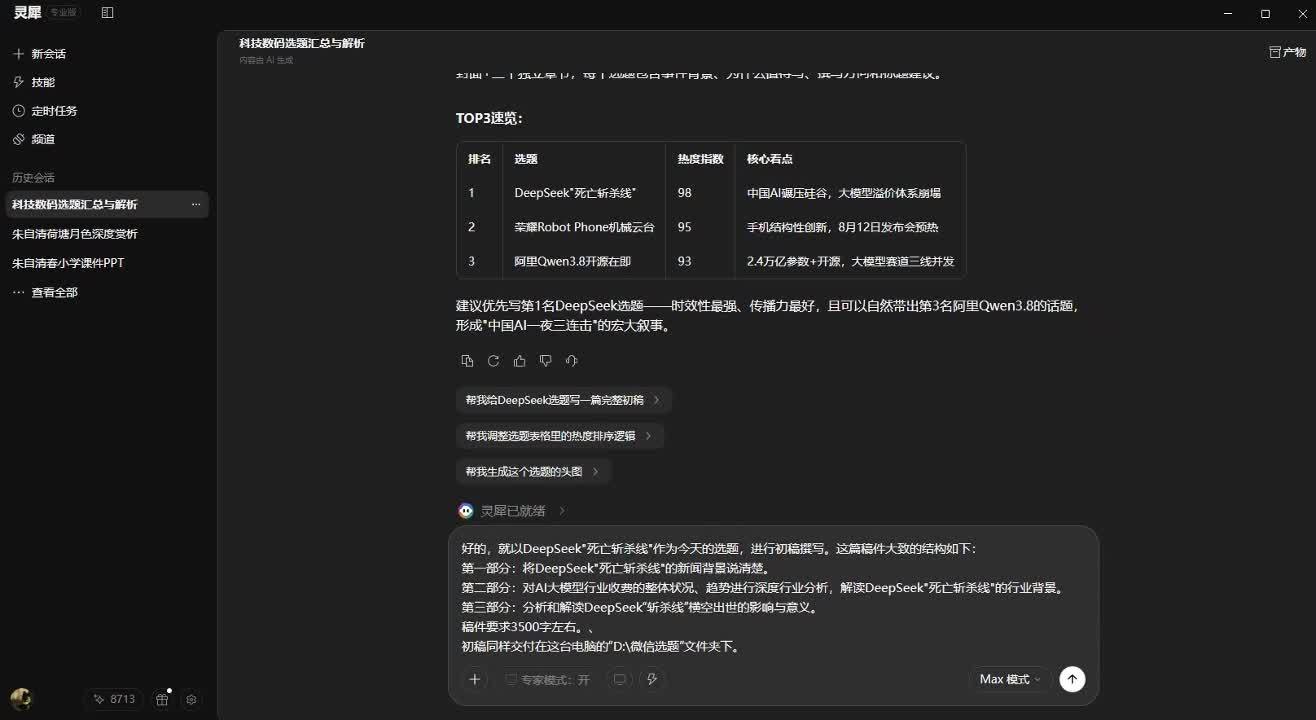Collapse the sidebar with the panel icon

(x=108, y=13)
